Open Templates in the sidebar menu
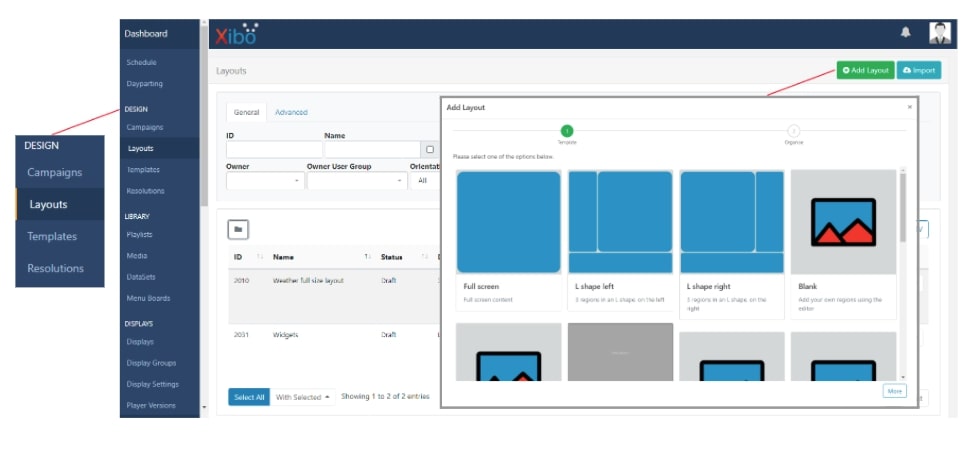Image resolution: width=970 pixels, height=454 pixels. (143, 169)
